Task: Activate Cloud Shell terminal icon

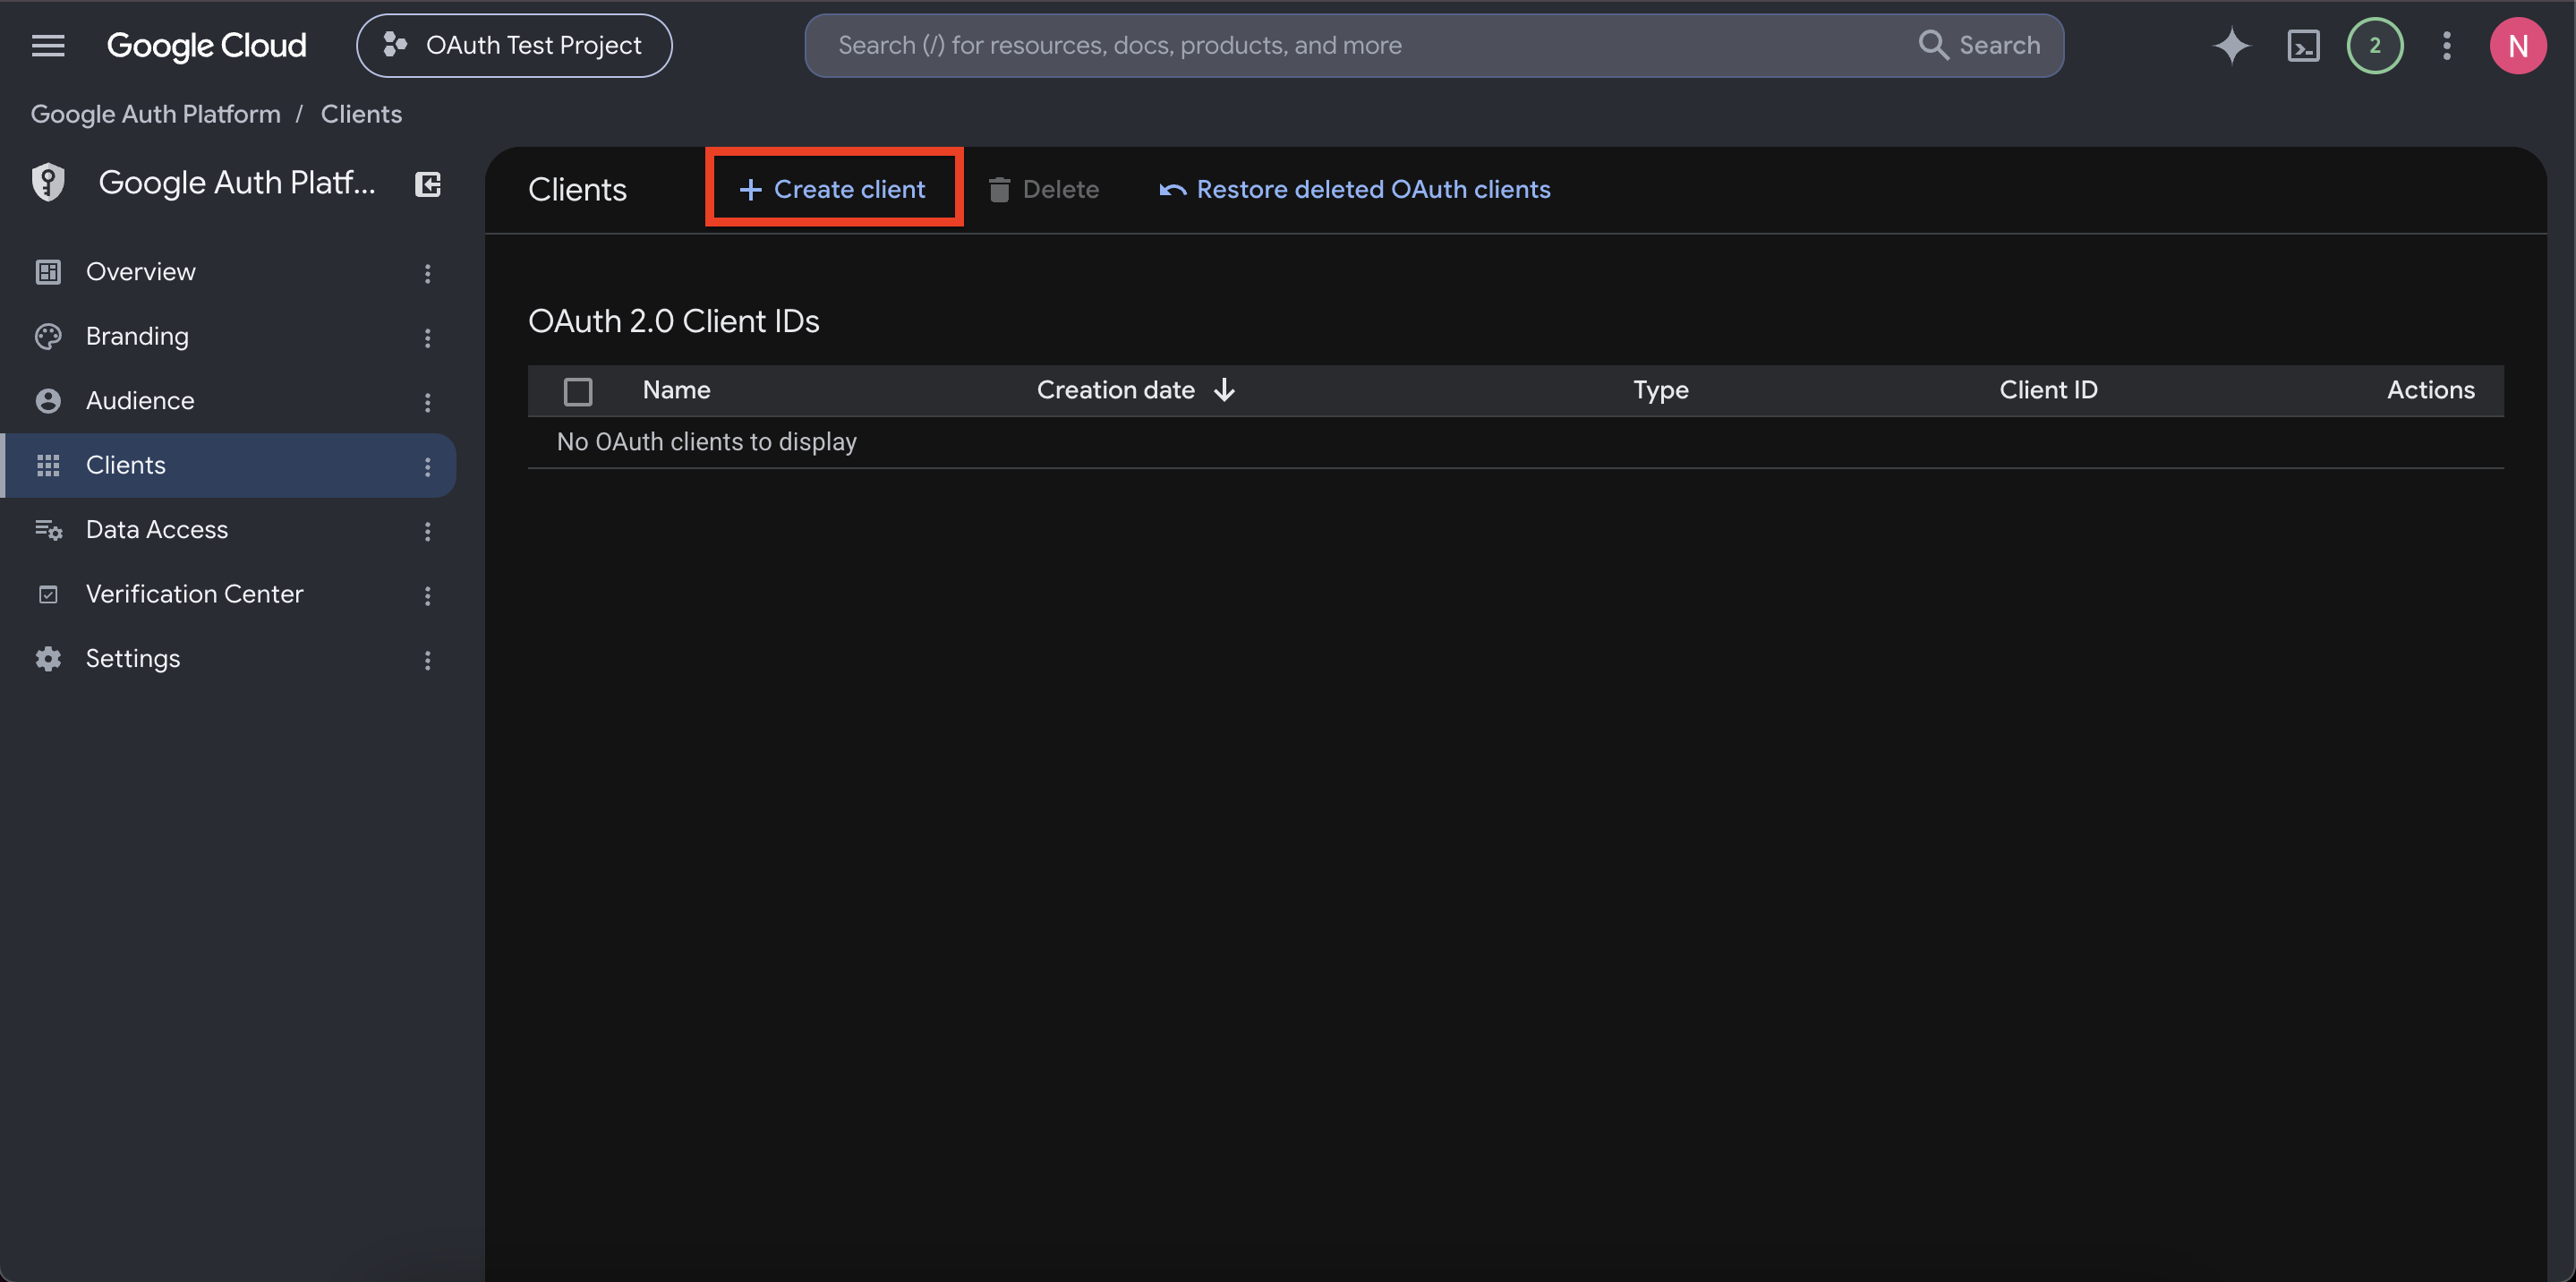Action: click(x=2303, y=45)
